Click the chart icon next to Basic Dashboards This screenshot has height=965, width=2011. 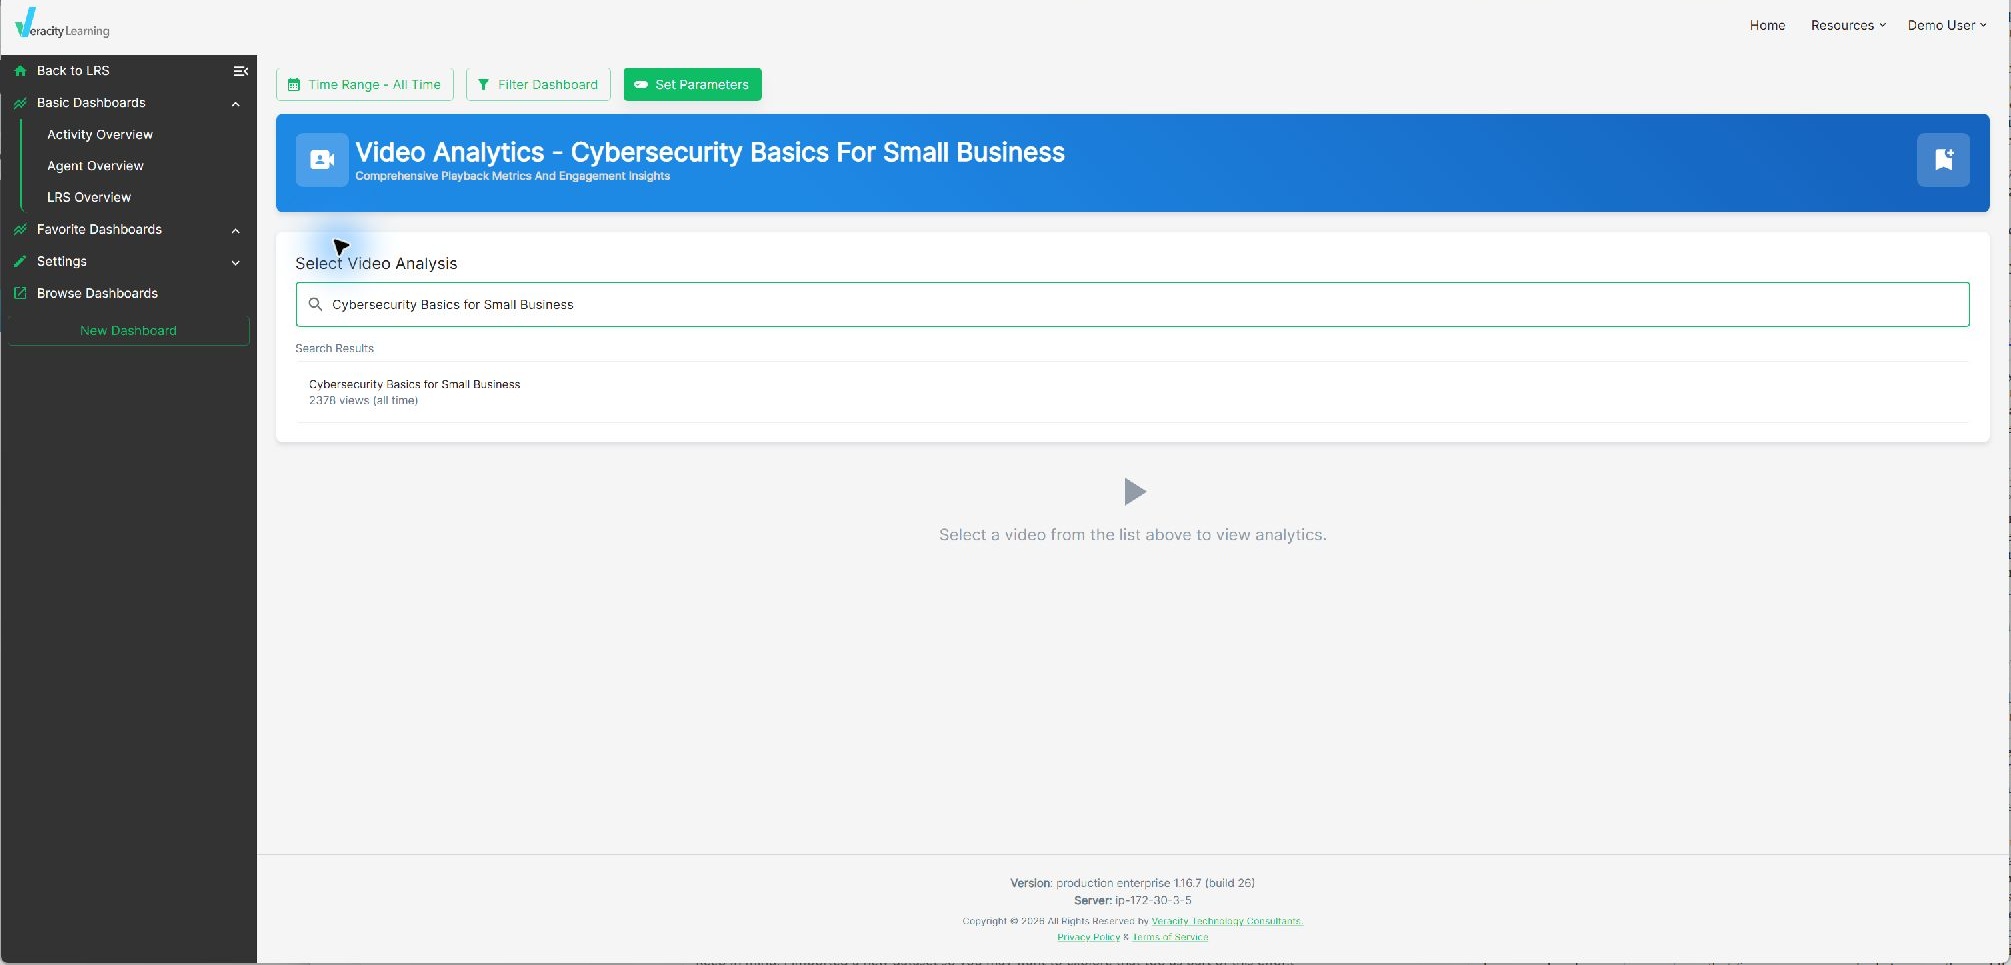20,103
